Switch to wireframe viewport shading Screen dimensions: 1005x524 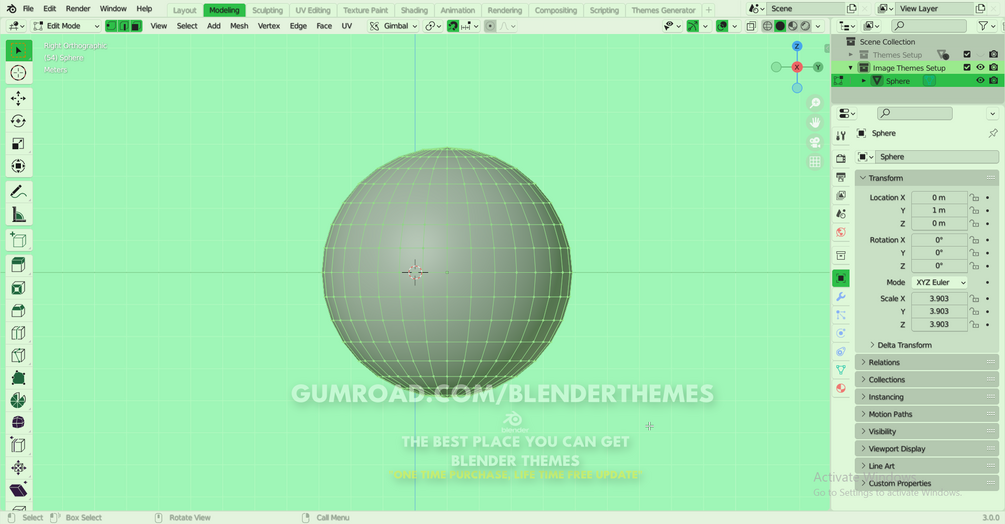pyautogui.click(x=767, y=26)
